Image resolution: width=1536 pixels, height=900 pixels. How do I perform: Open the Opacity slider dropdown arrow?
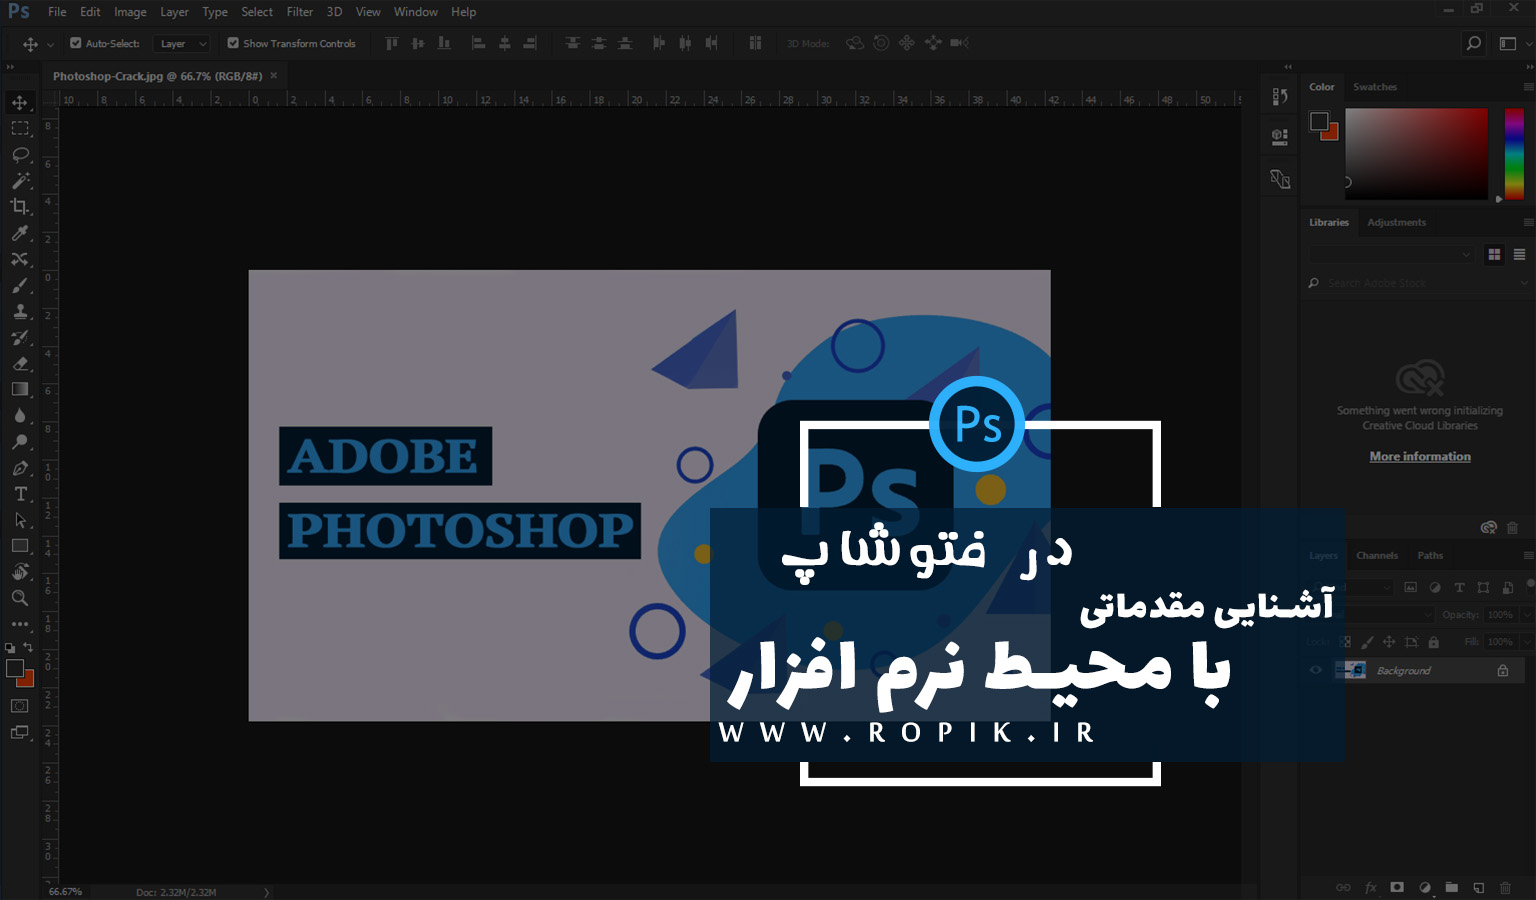click(1527, 614)
